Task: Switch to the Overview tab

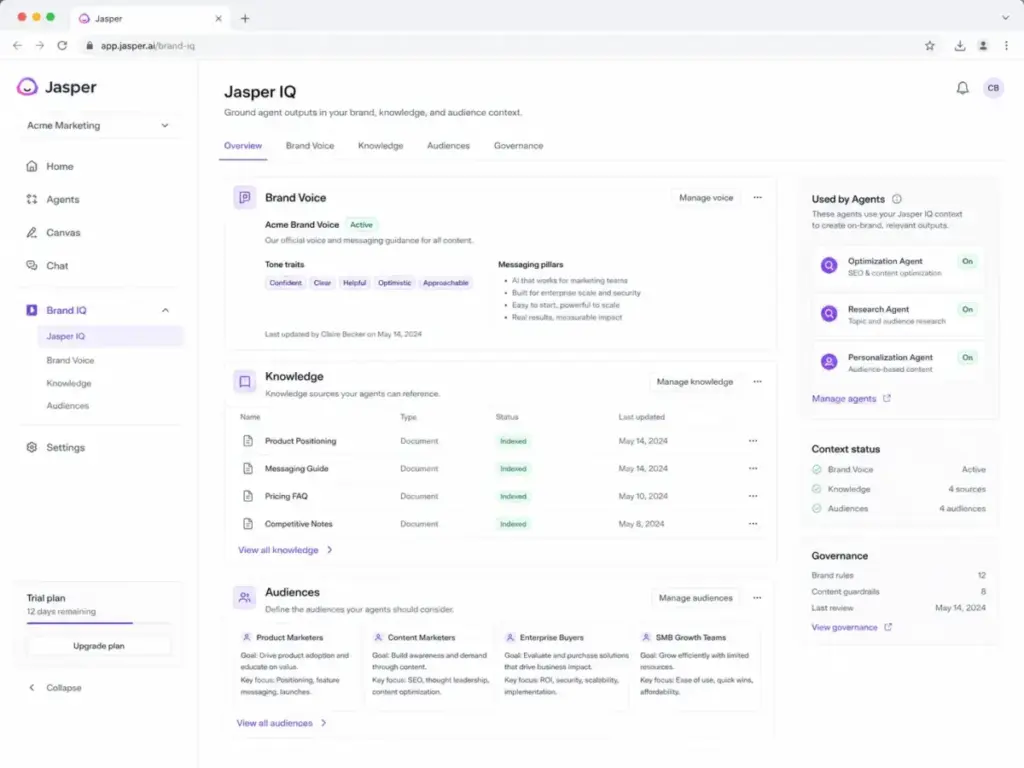Action: tap(243, 146)
